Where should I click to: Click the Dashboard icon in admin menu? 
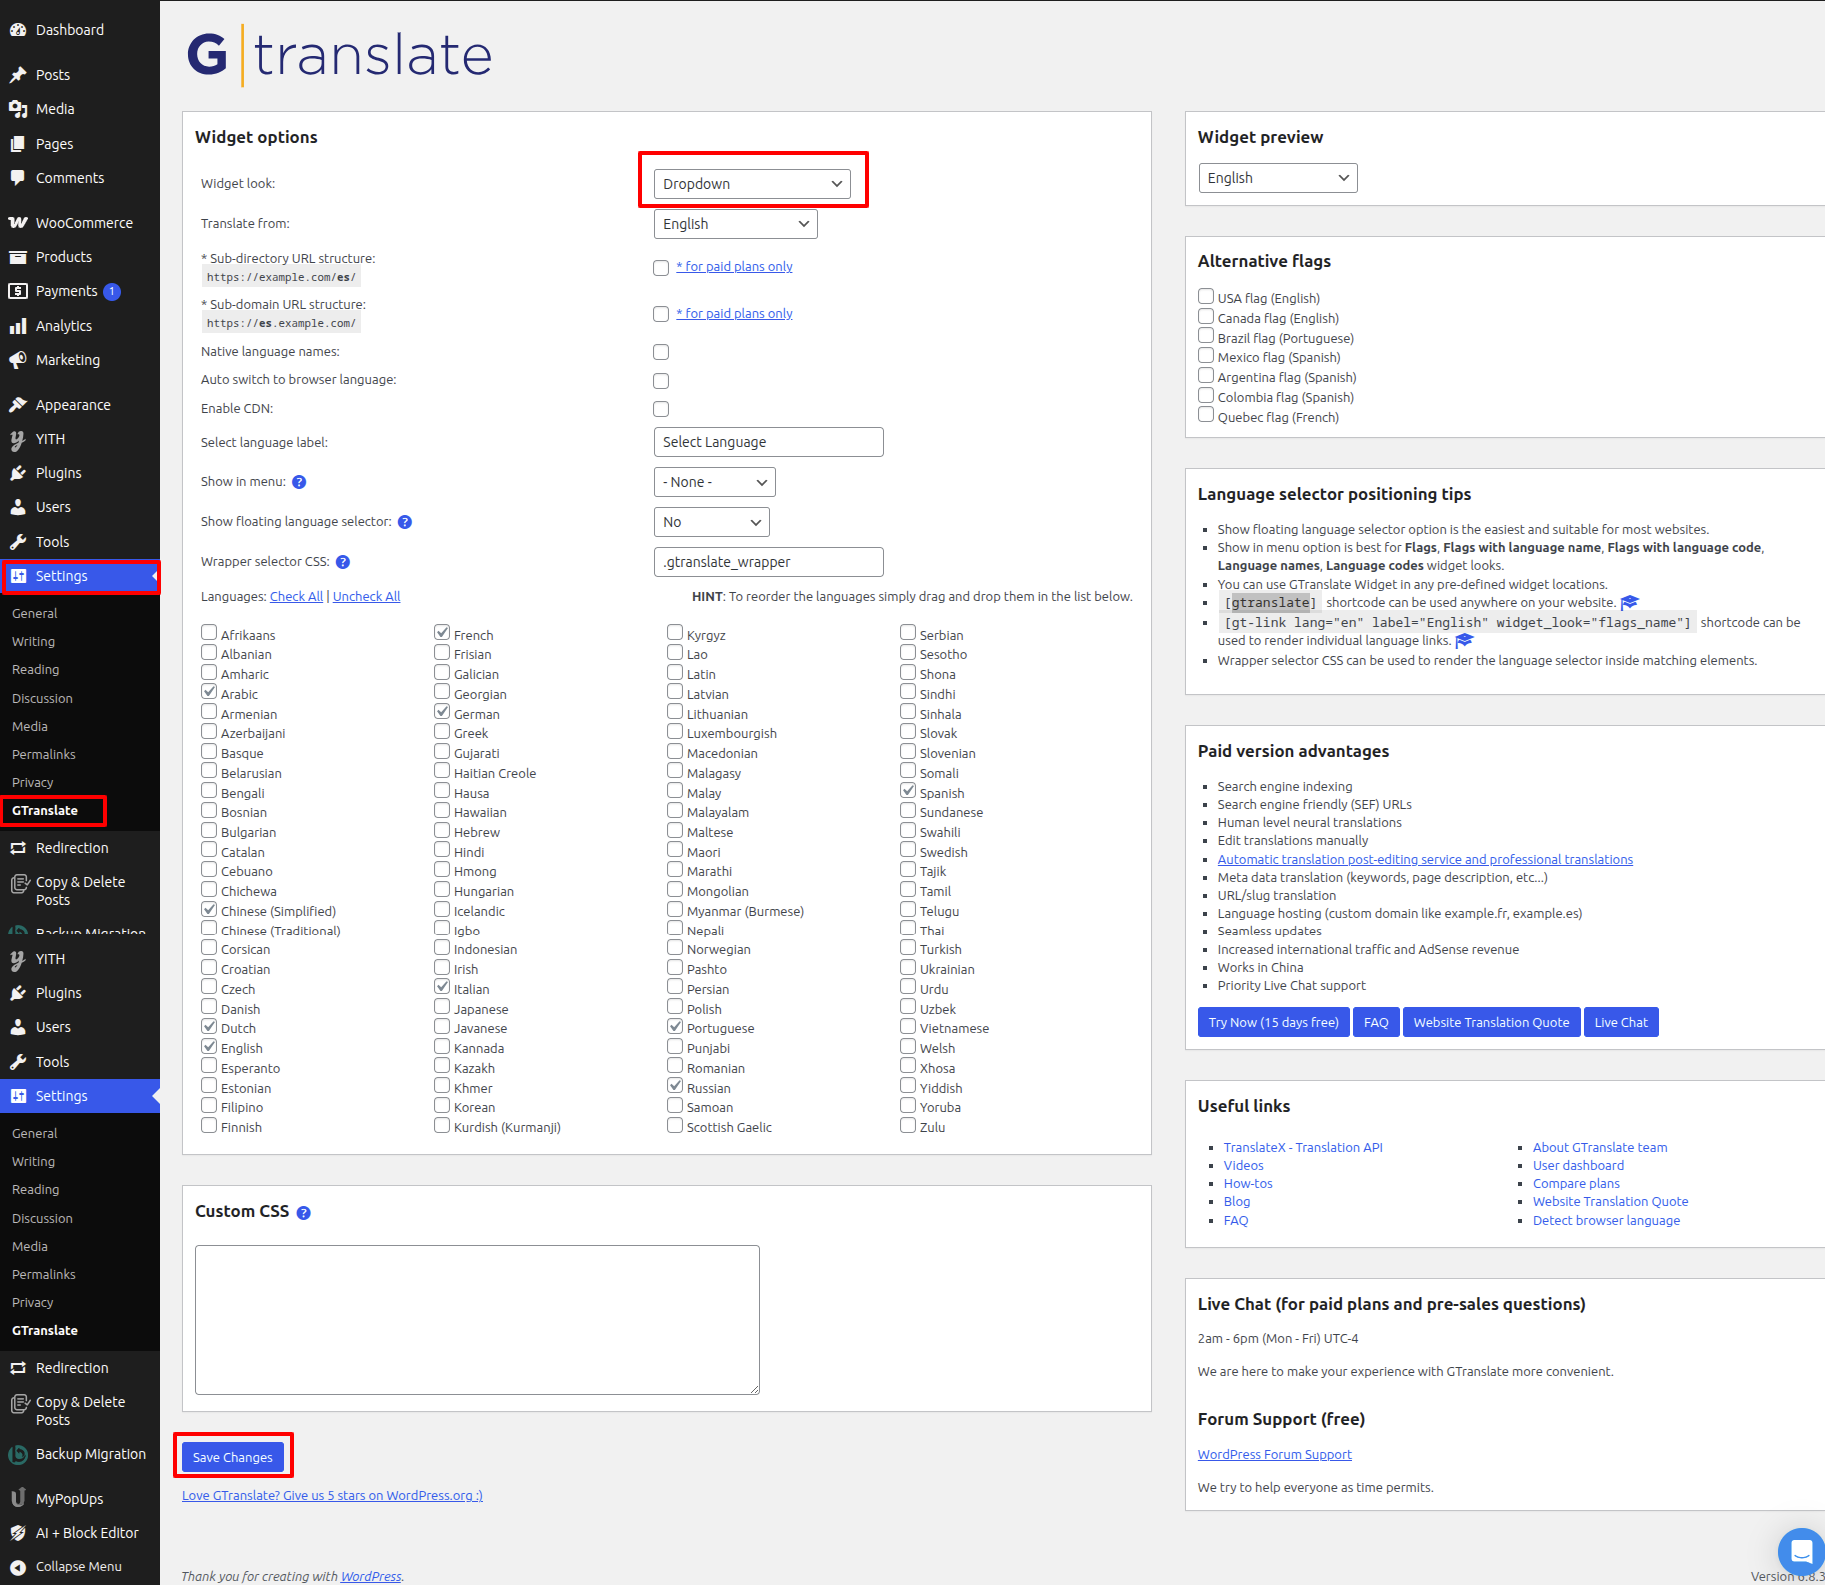pos(18,30)
